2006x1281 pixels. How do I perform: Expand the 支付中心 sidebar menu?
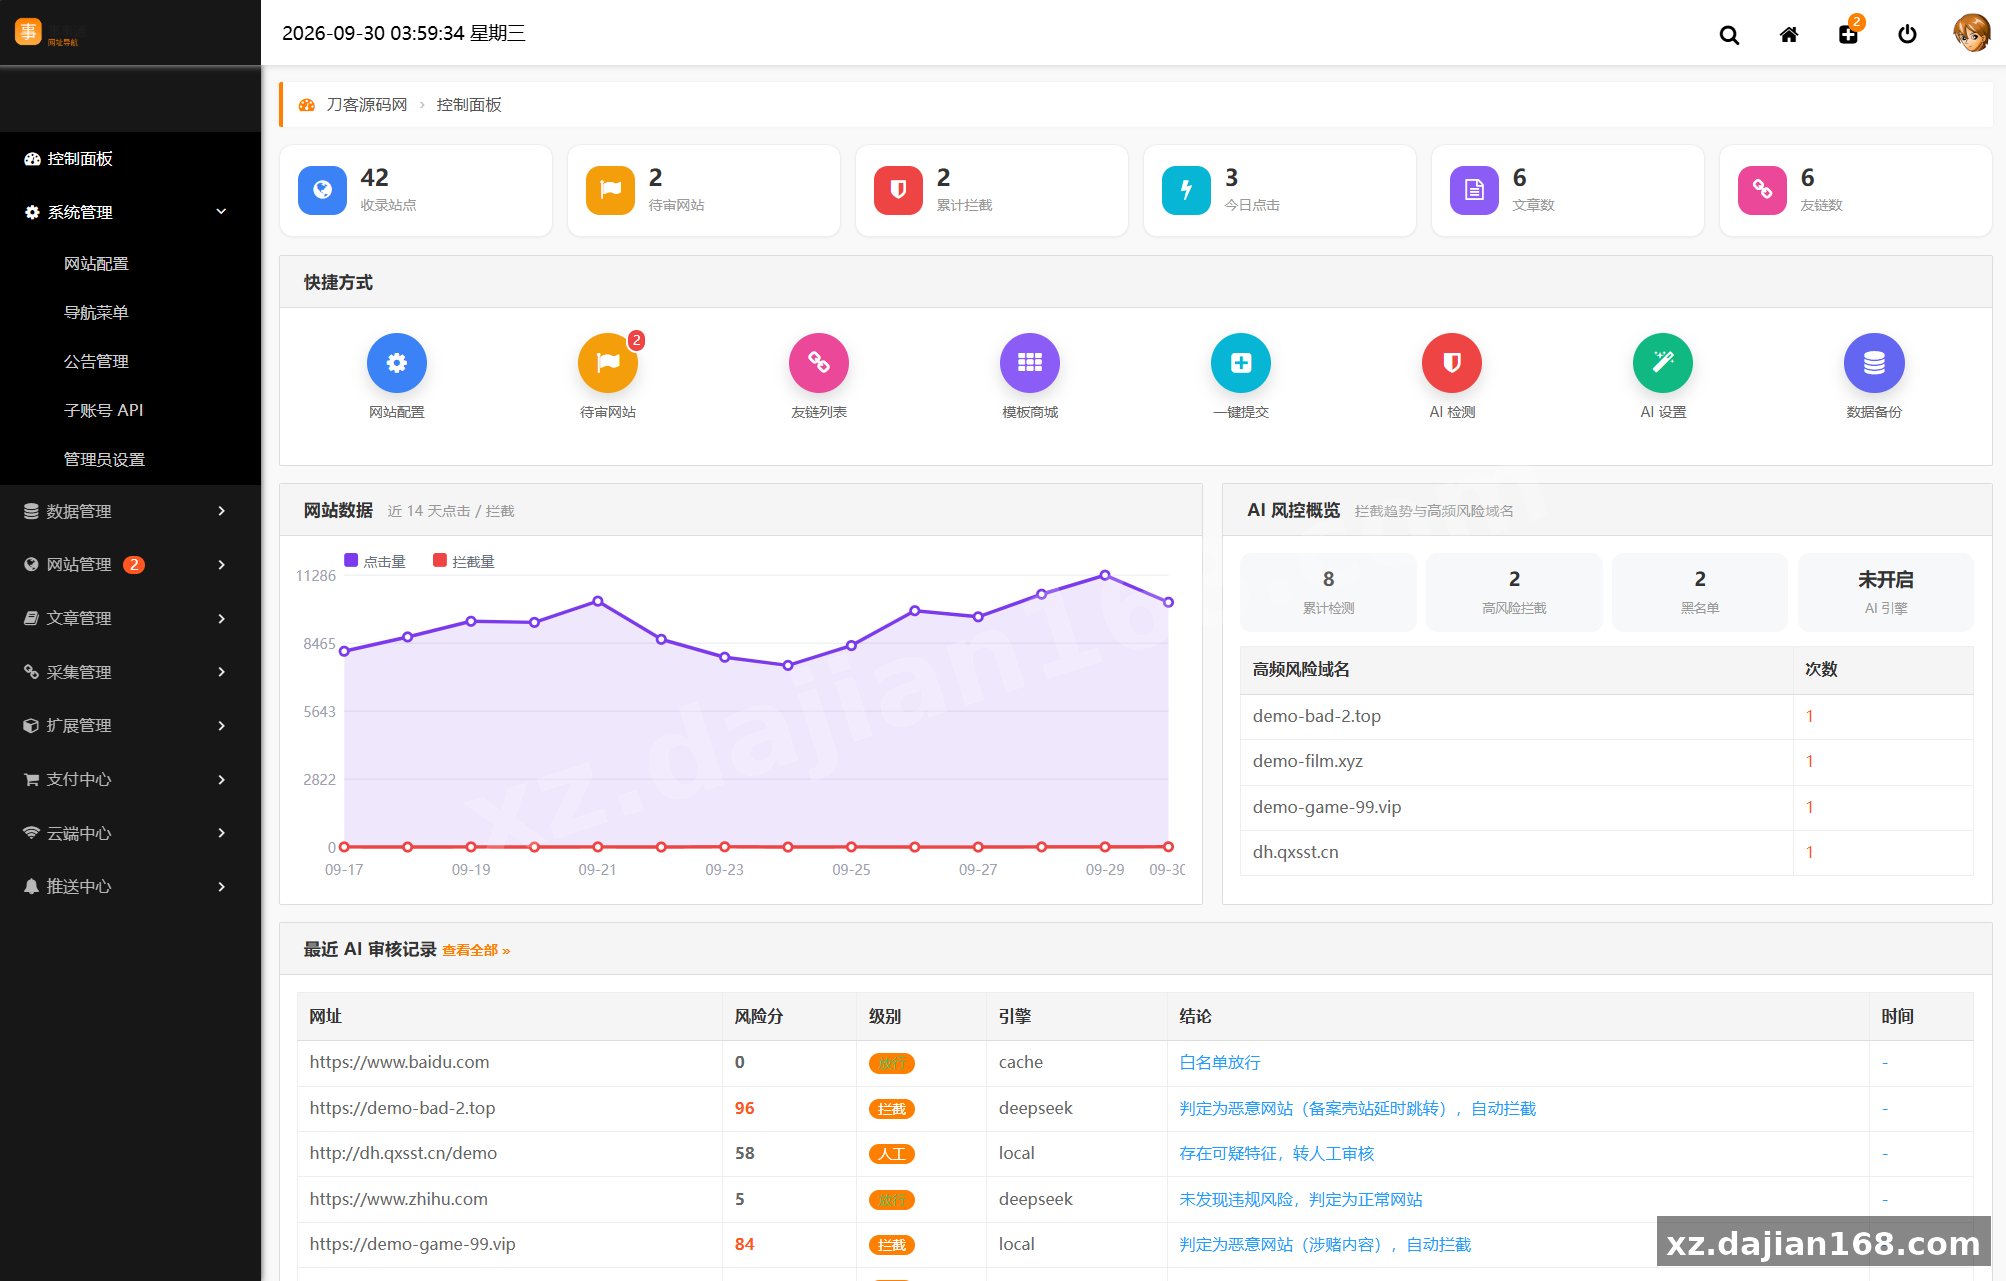point(130,779)
